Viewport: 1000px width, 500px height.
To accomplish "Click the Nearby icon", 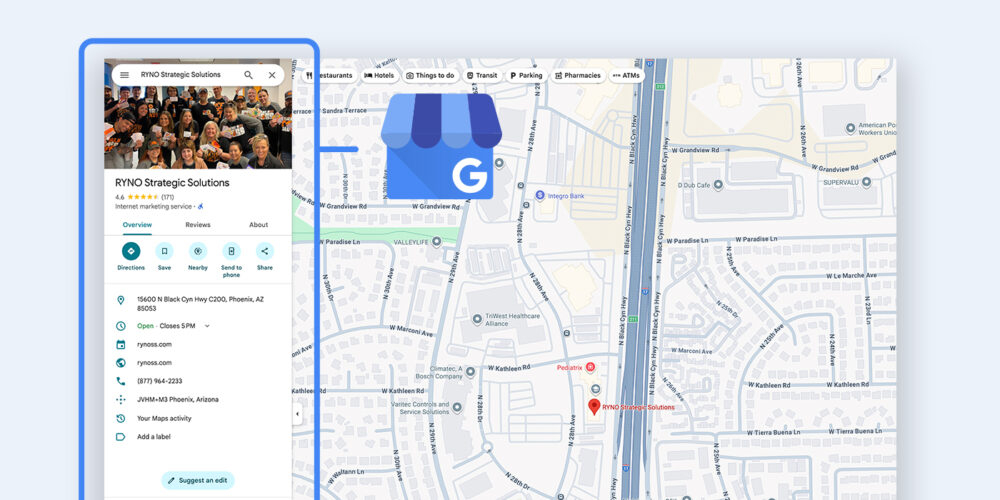I will click(198, 251).
